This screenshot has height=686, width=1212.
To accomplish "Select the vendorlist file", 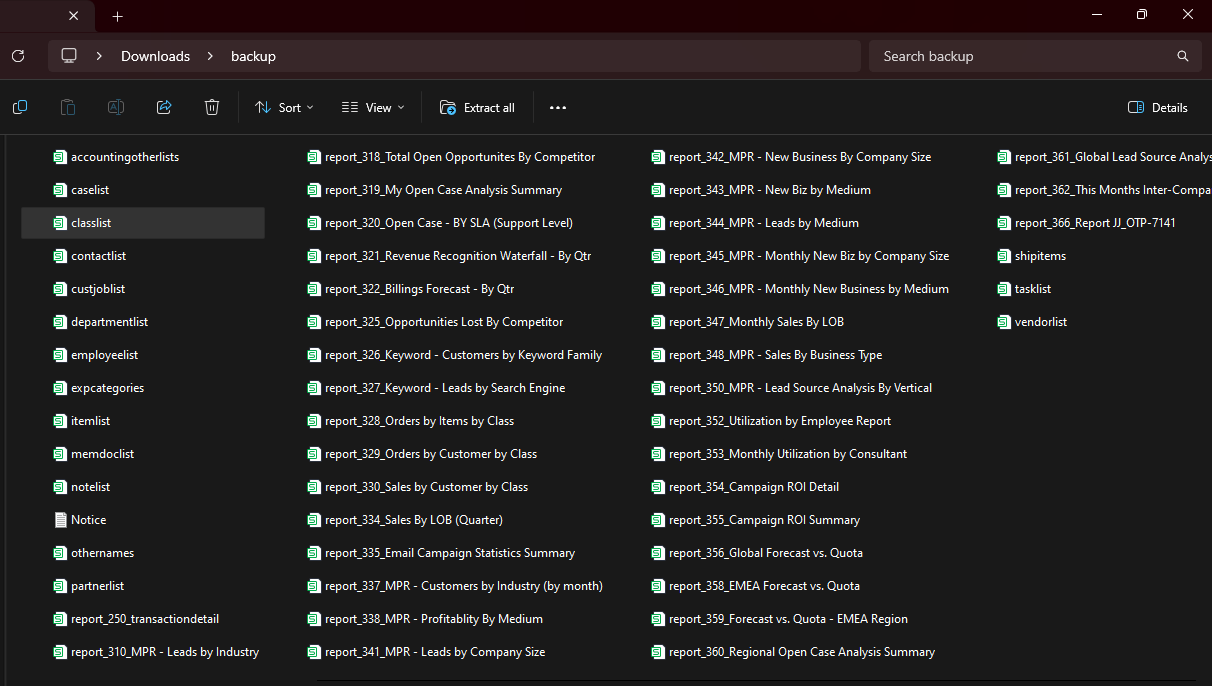I will point(1040,322).
